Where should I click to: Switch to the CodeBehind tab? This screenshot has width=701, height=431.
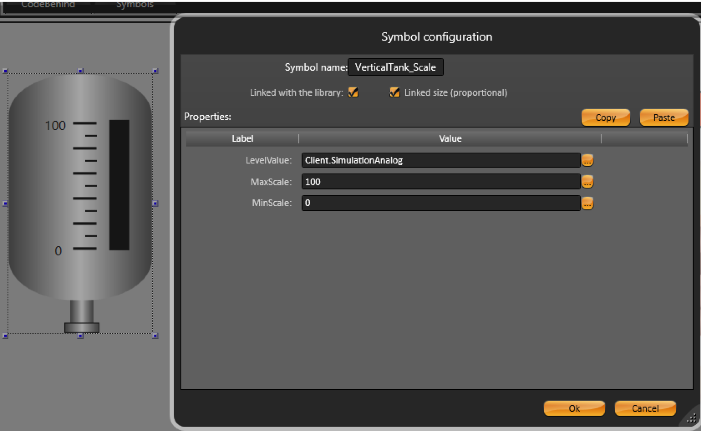(x=50, y=5)
